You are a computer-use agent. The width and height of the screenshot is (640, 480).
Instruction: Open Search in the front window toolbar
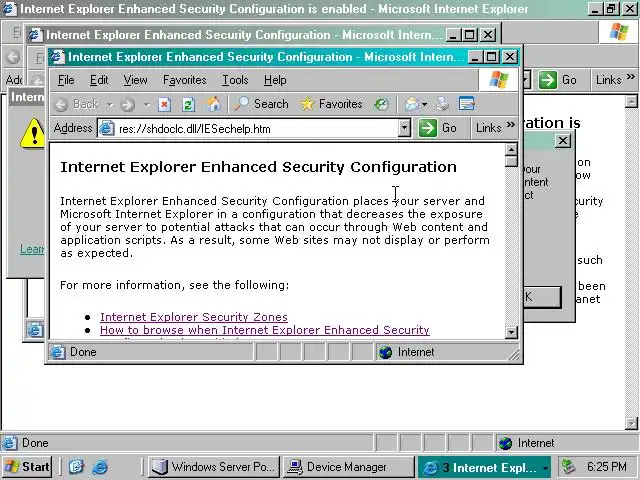pos(261,104)
